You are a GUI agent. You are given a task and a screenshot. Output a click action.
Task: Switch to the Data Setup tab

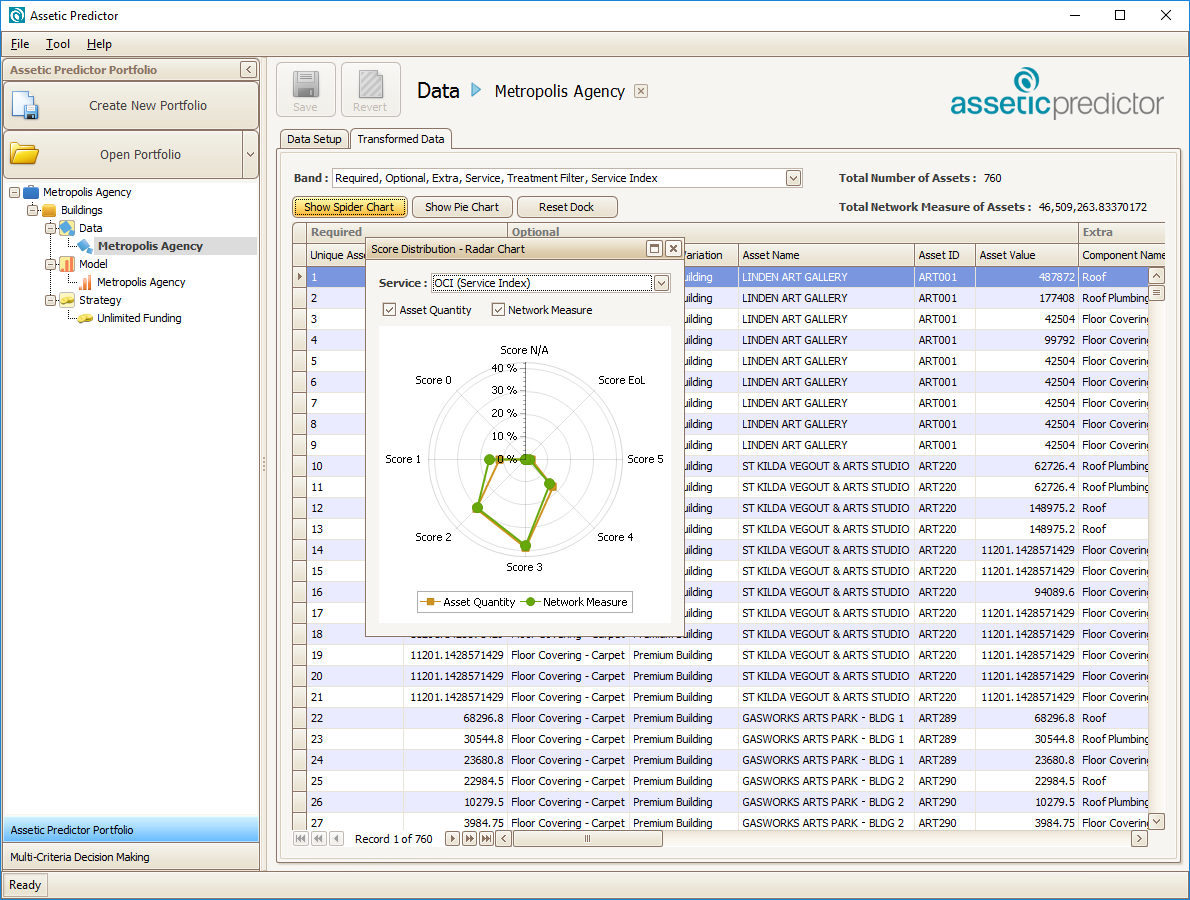pos(314,140)
